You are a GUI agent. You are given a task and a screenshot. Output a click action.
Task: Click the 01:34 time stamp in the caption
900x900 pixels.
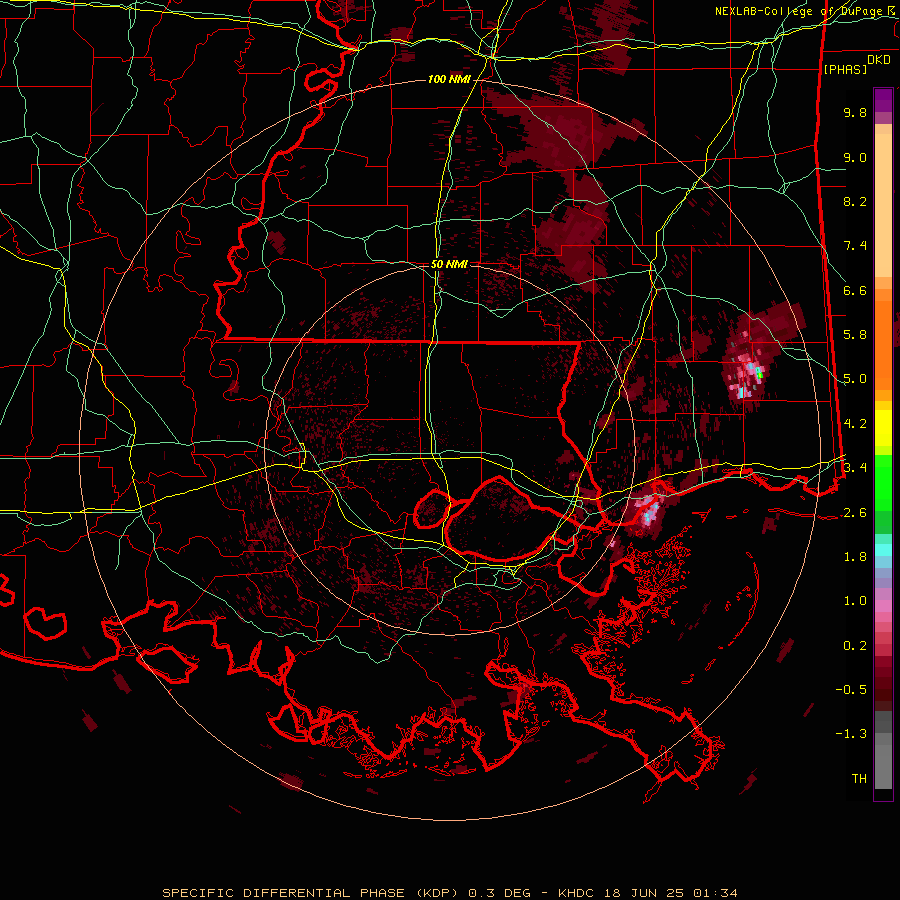[714, 893]
